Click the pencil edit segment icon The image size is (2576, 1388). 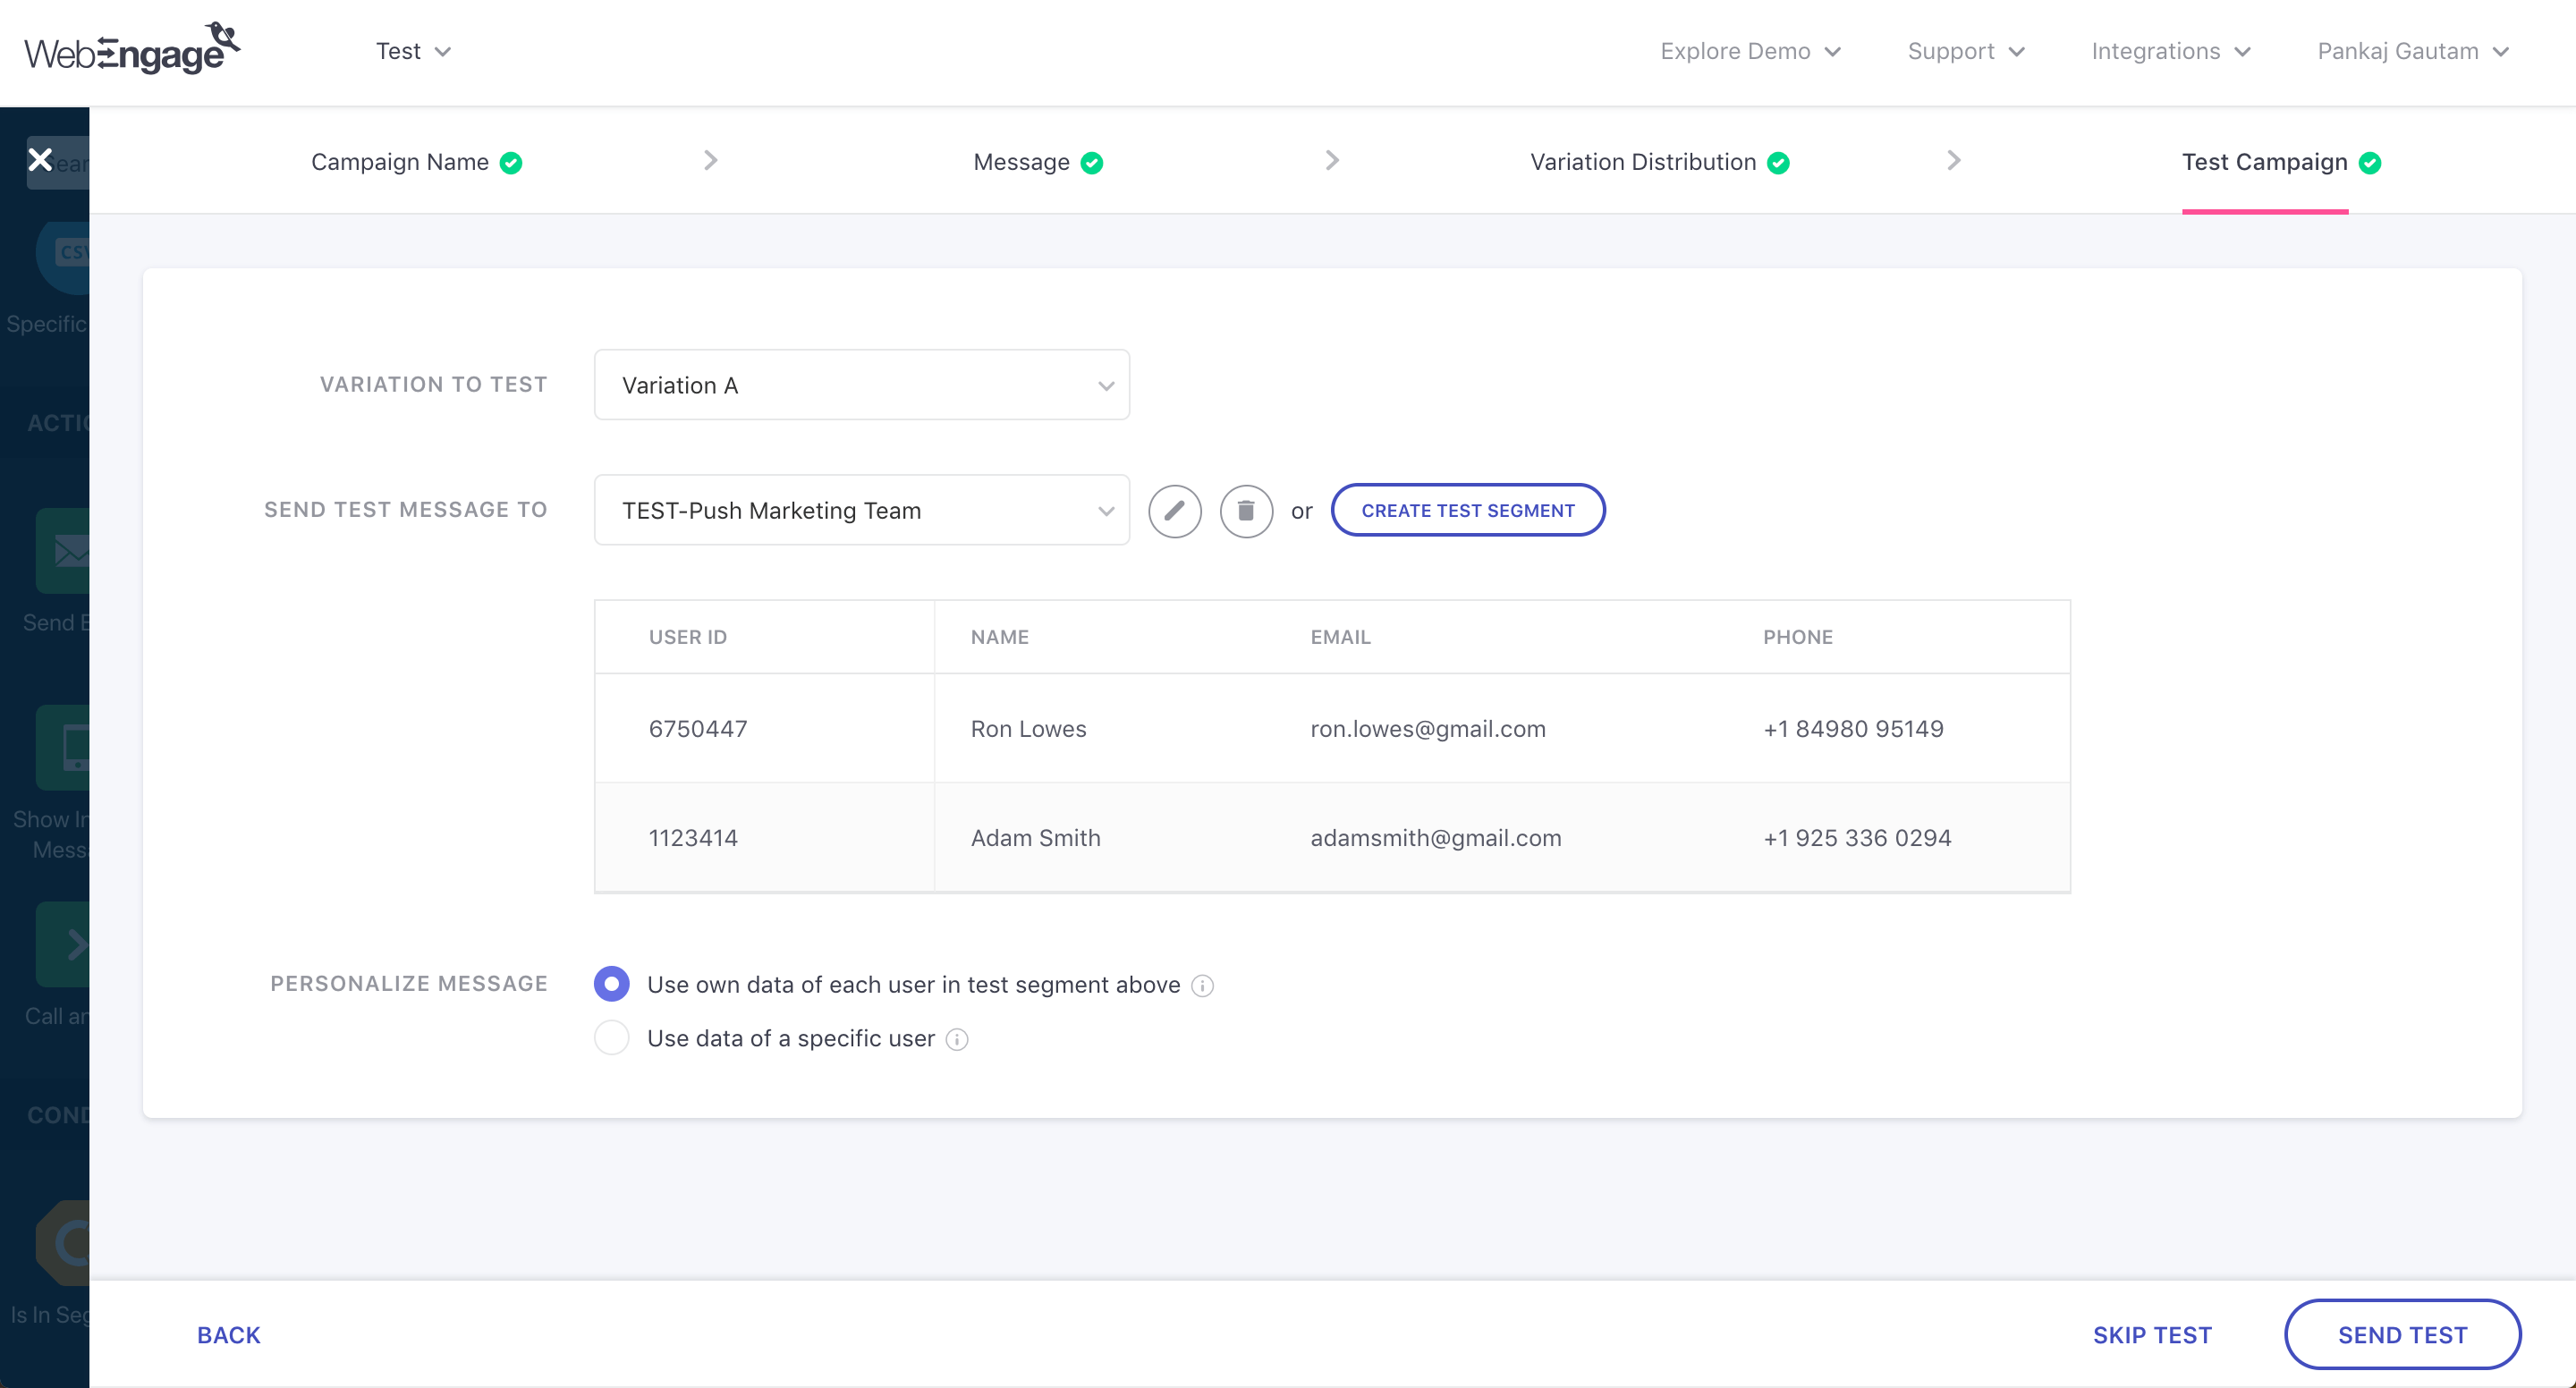tap(1174, 511)
